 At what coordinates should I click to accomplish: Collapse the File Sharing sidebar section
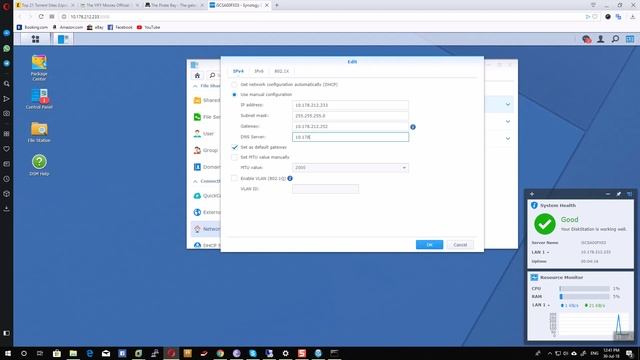195,86
